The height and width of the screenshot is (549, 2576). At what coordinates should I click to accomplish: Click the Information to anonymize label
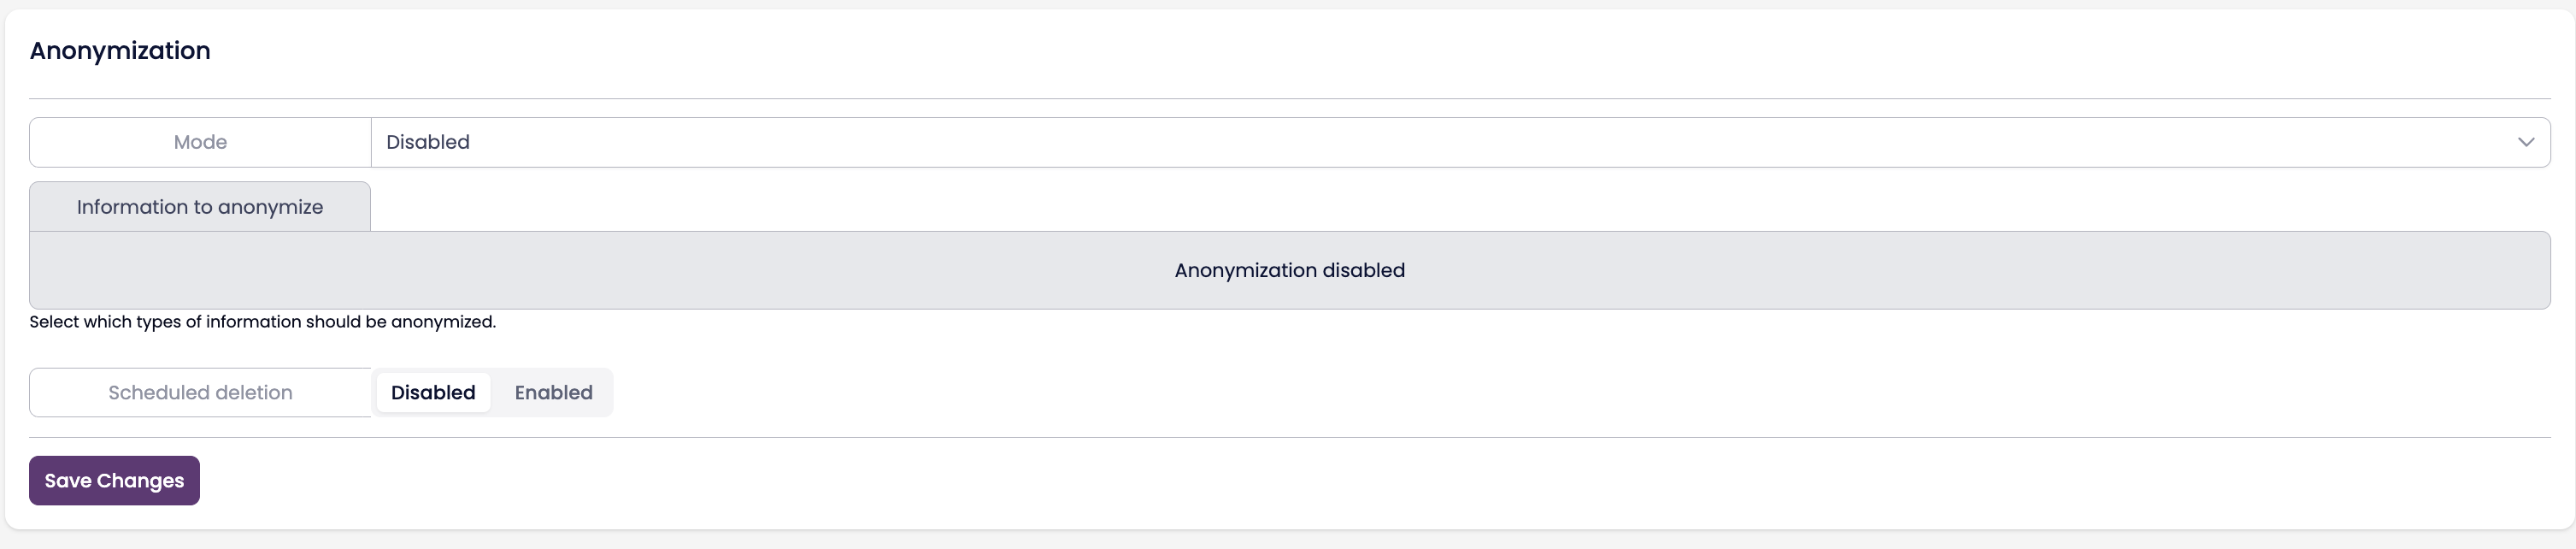[x=200, y=207]
